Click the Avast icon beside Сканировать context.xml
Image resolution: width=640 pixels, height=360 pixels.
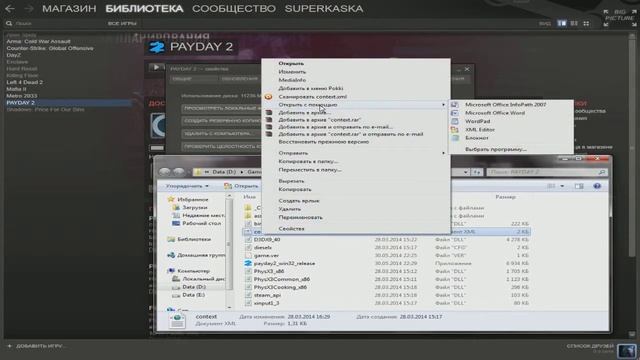click(268, 97)
